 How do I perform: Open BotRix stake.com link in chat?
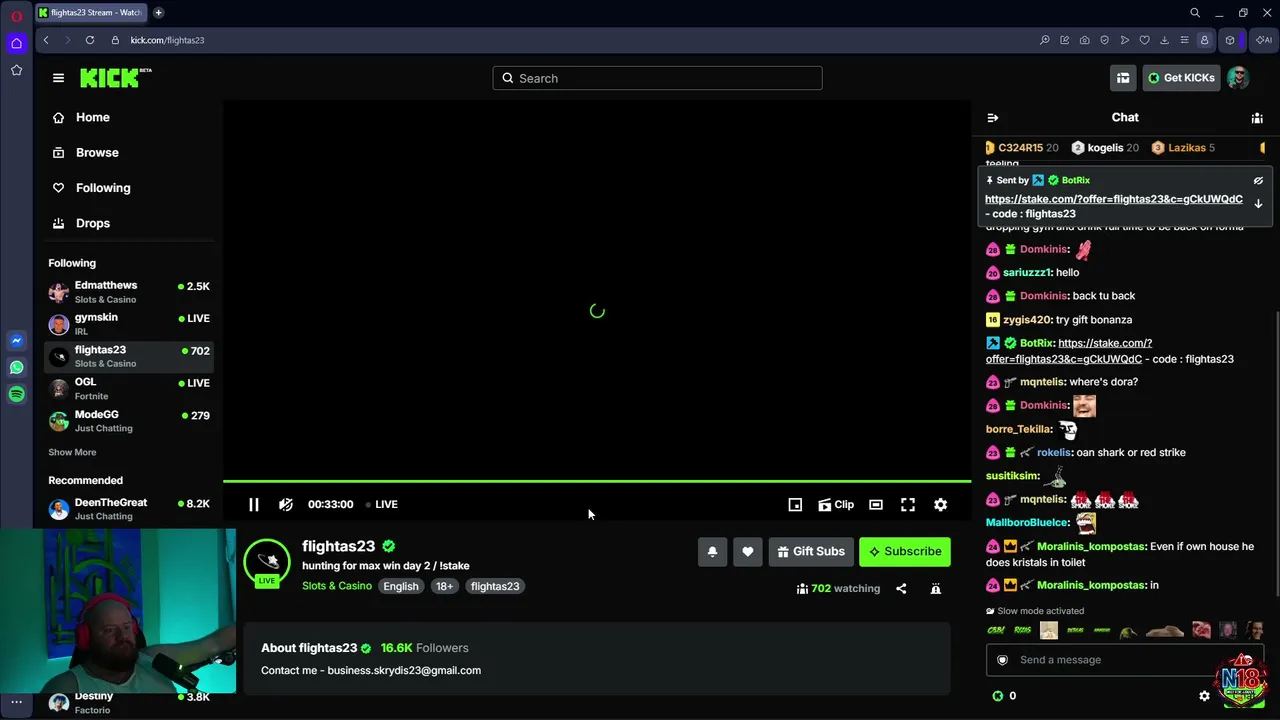(1068, 351)
